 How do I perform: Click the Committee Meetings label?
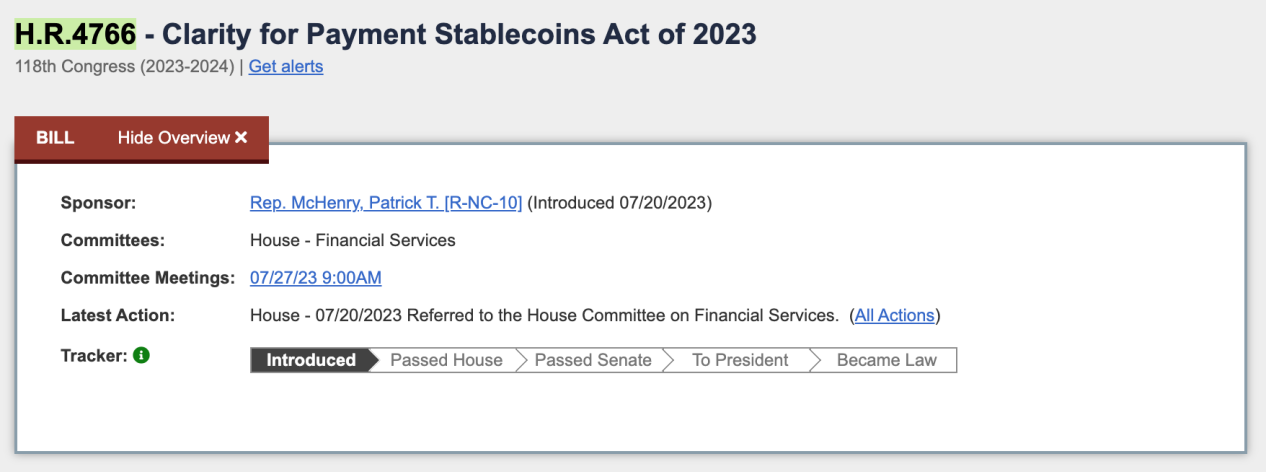click(147, 278)
